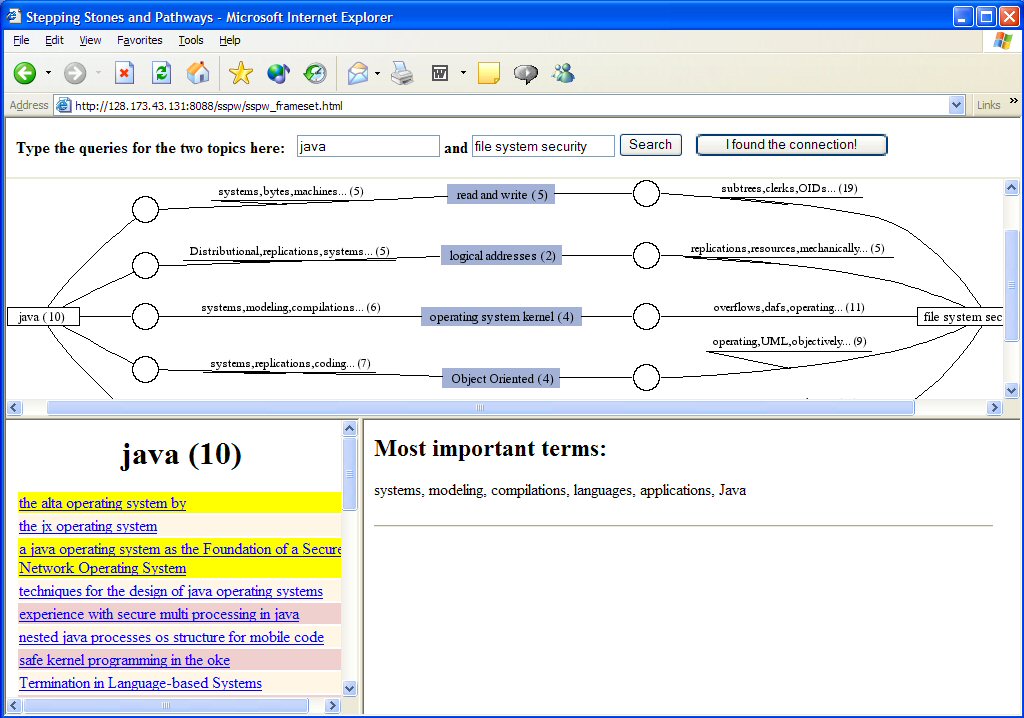Select the 'file system sec' graph node
The image size is (1024, 718).
[x=960, y=317]
